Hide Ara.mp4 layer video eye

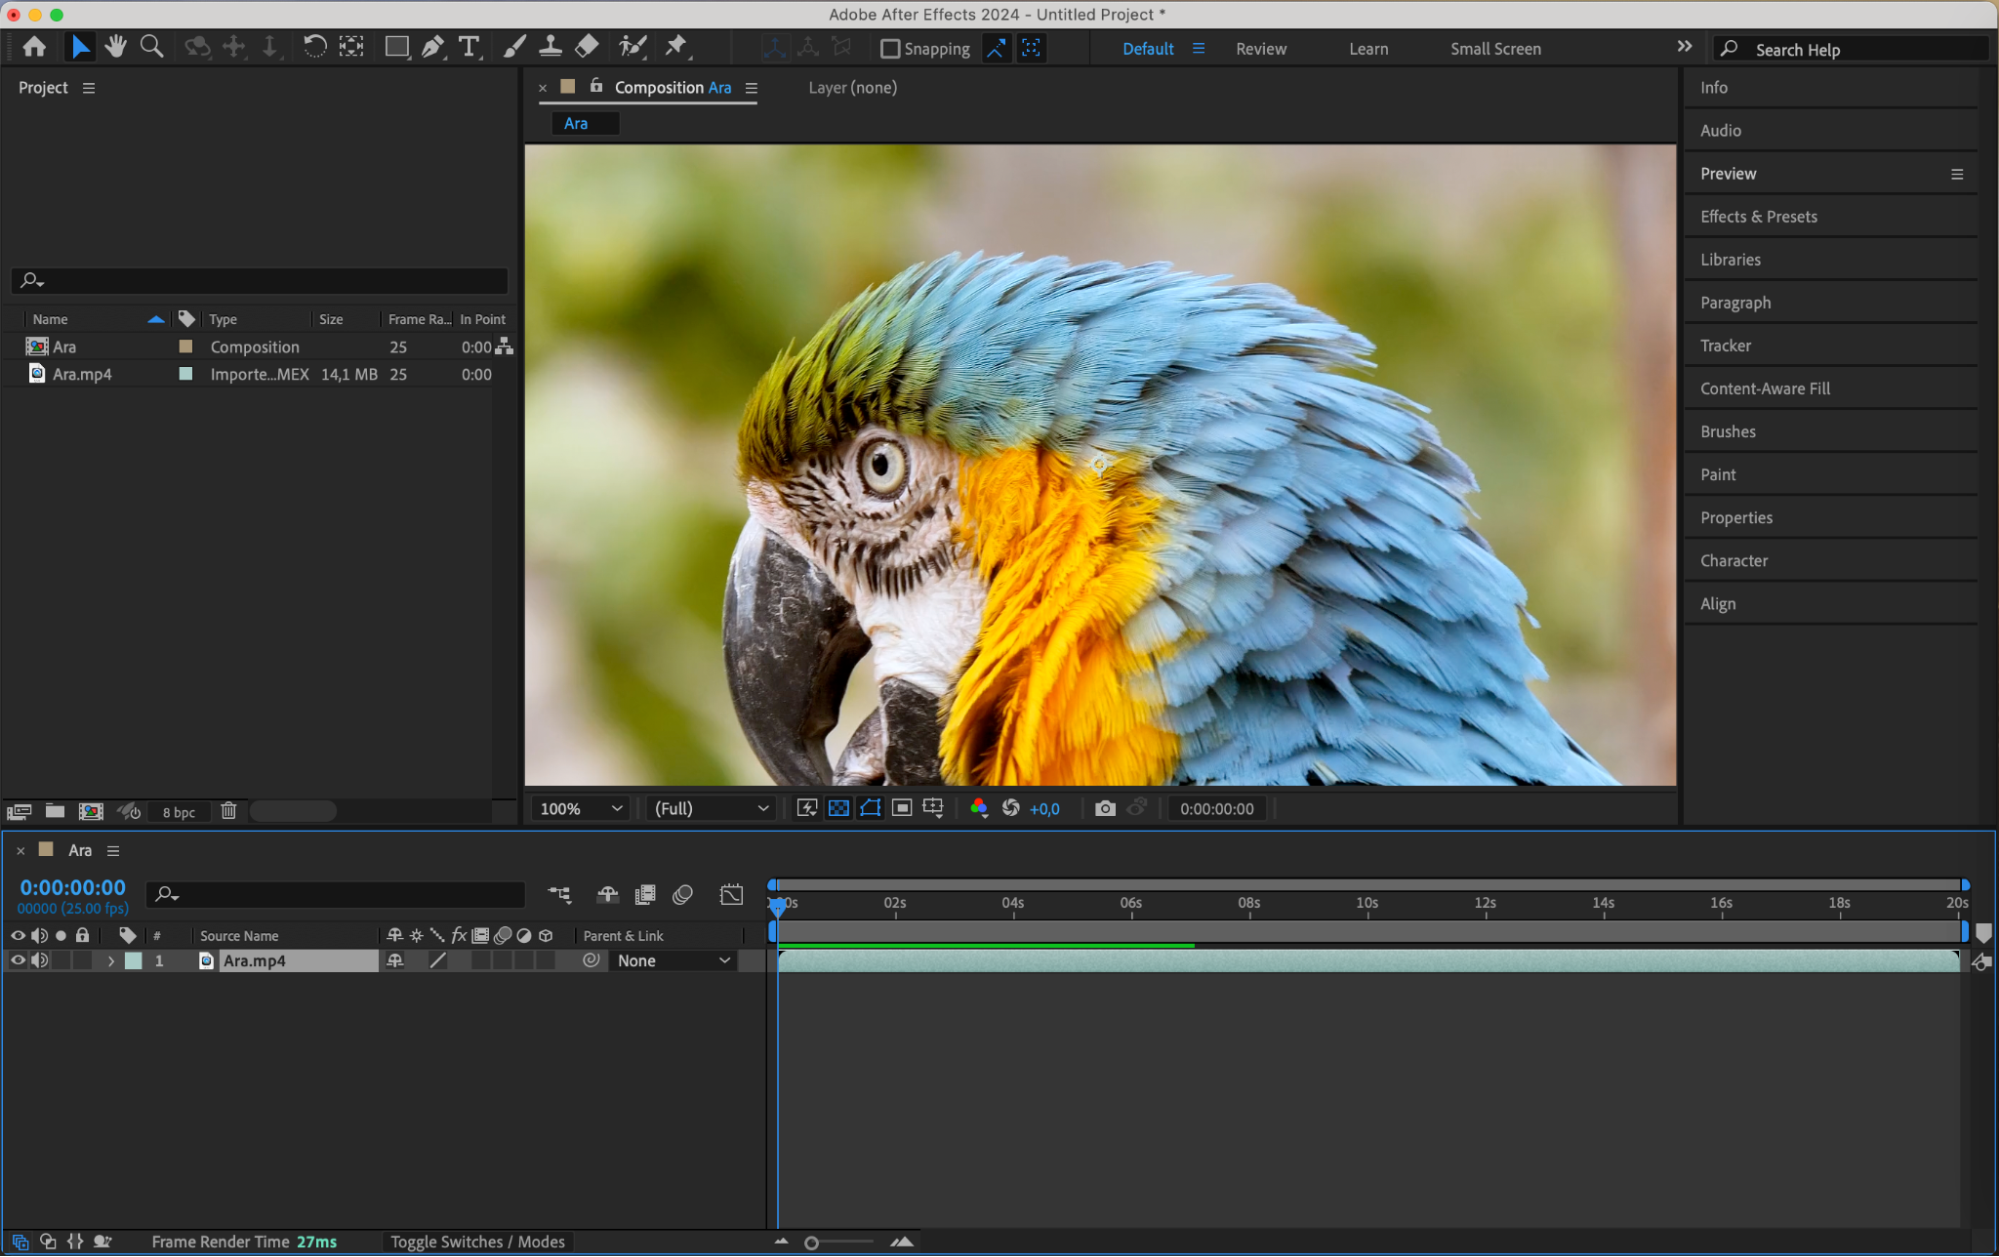(18, 960)
